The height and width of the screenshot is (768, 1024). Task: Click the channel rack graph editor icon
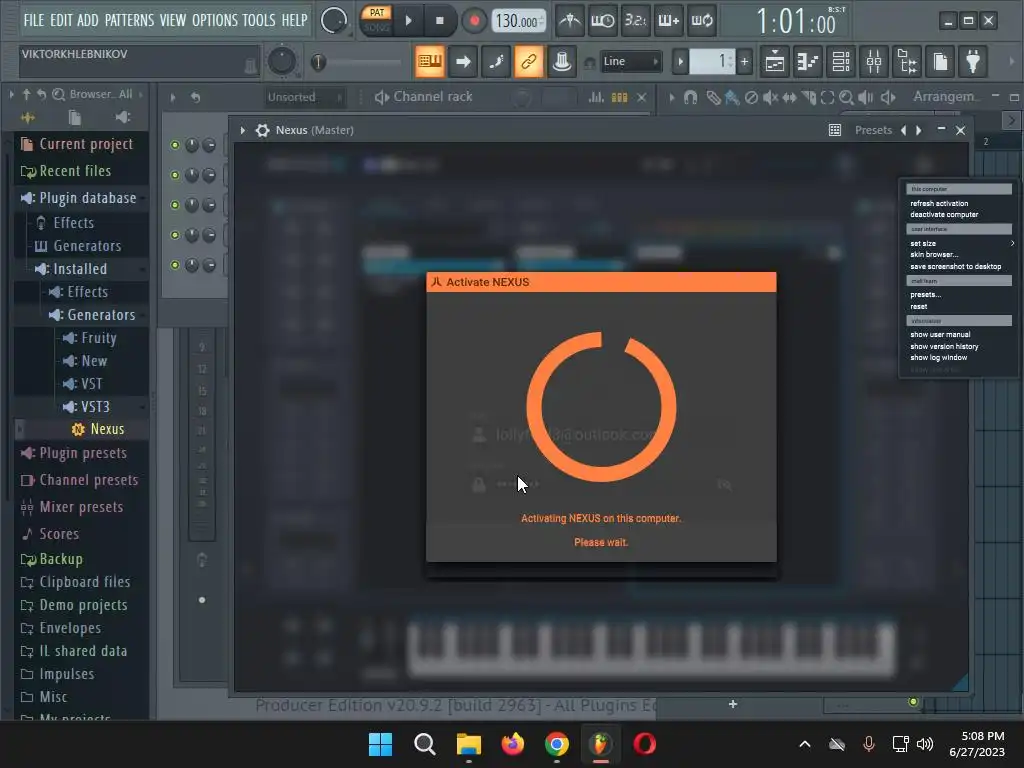pos(596,97)
